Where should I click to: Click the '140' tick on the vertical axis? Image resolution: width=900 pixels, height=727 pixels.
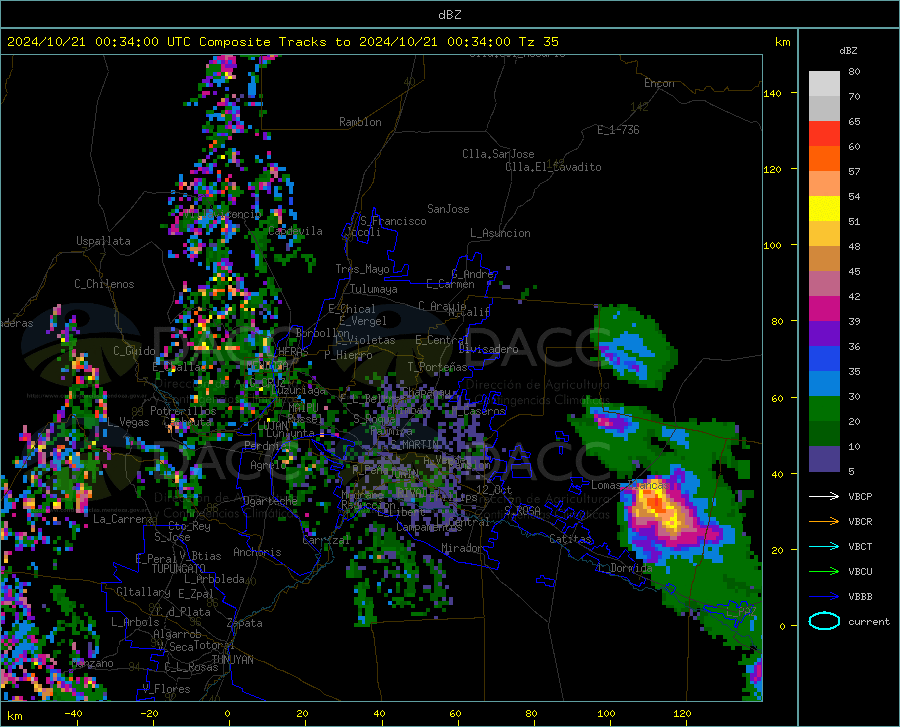[x=772, y=93]
